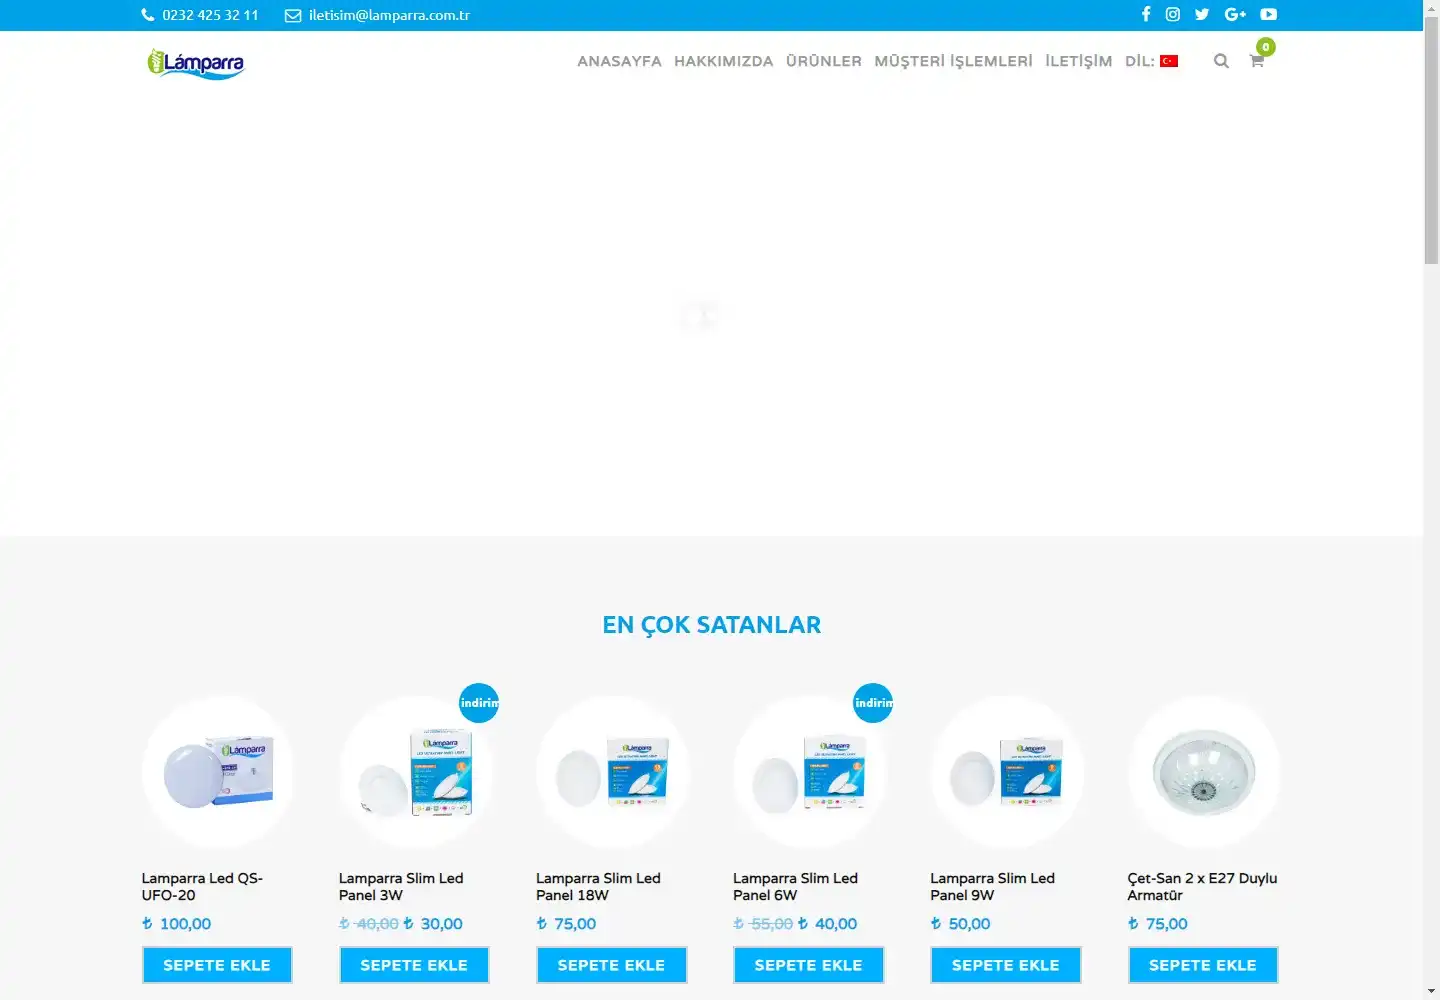This screenshot has height=1000, width=1440.
Task: Click Lamparra Led QS-UFO-20 title
Action: coord(202,887)
